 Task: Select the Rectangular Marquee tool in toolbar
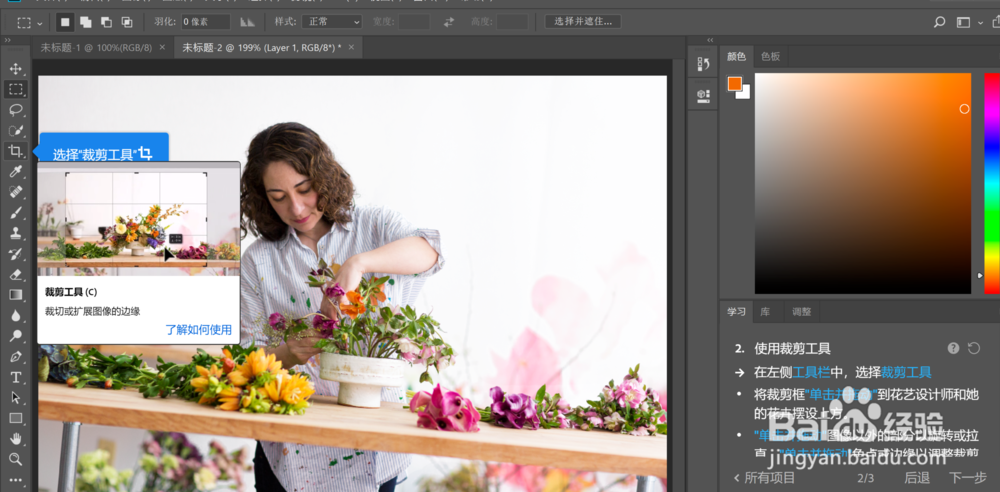[x=15, y=89]
